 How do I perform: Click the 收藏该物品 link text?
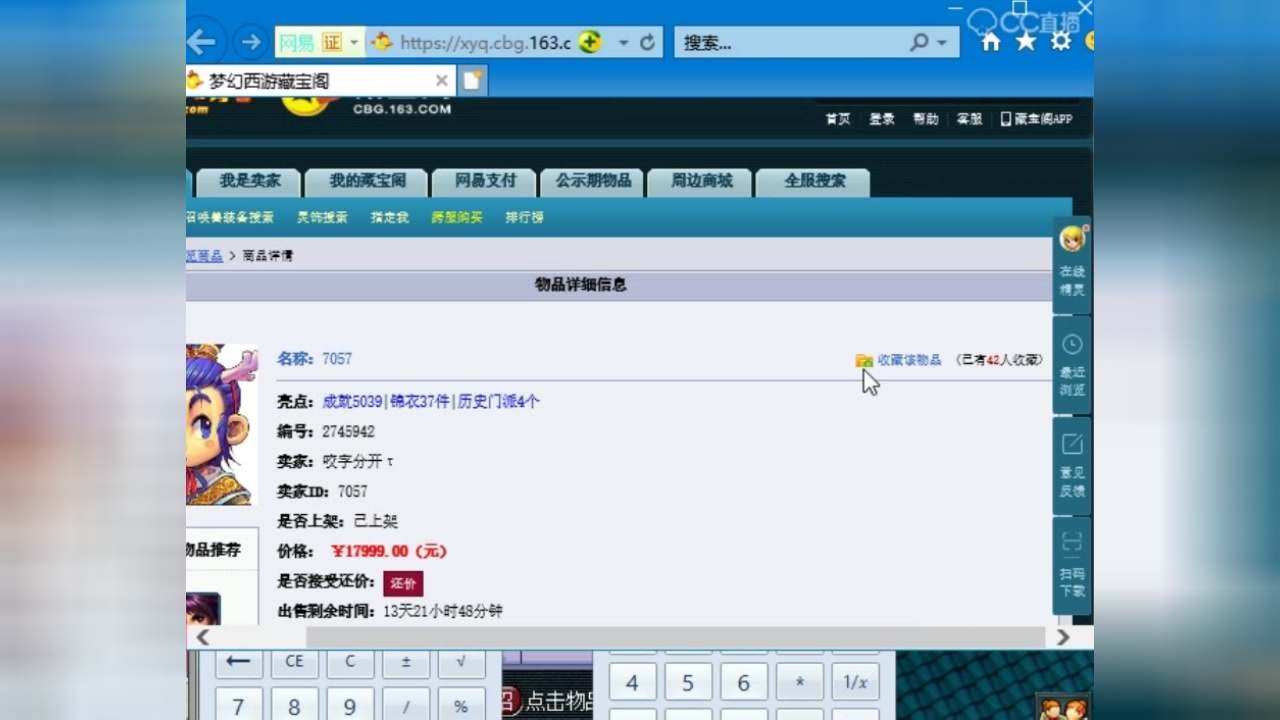(x=909, y=360)
